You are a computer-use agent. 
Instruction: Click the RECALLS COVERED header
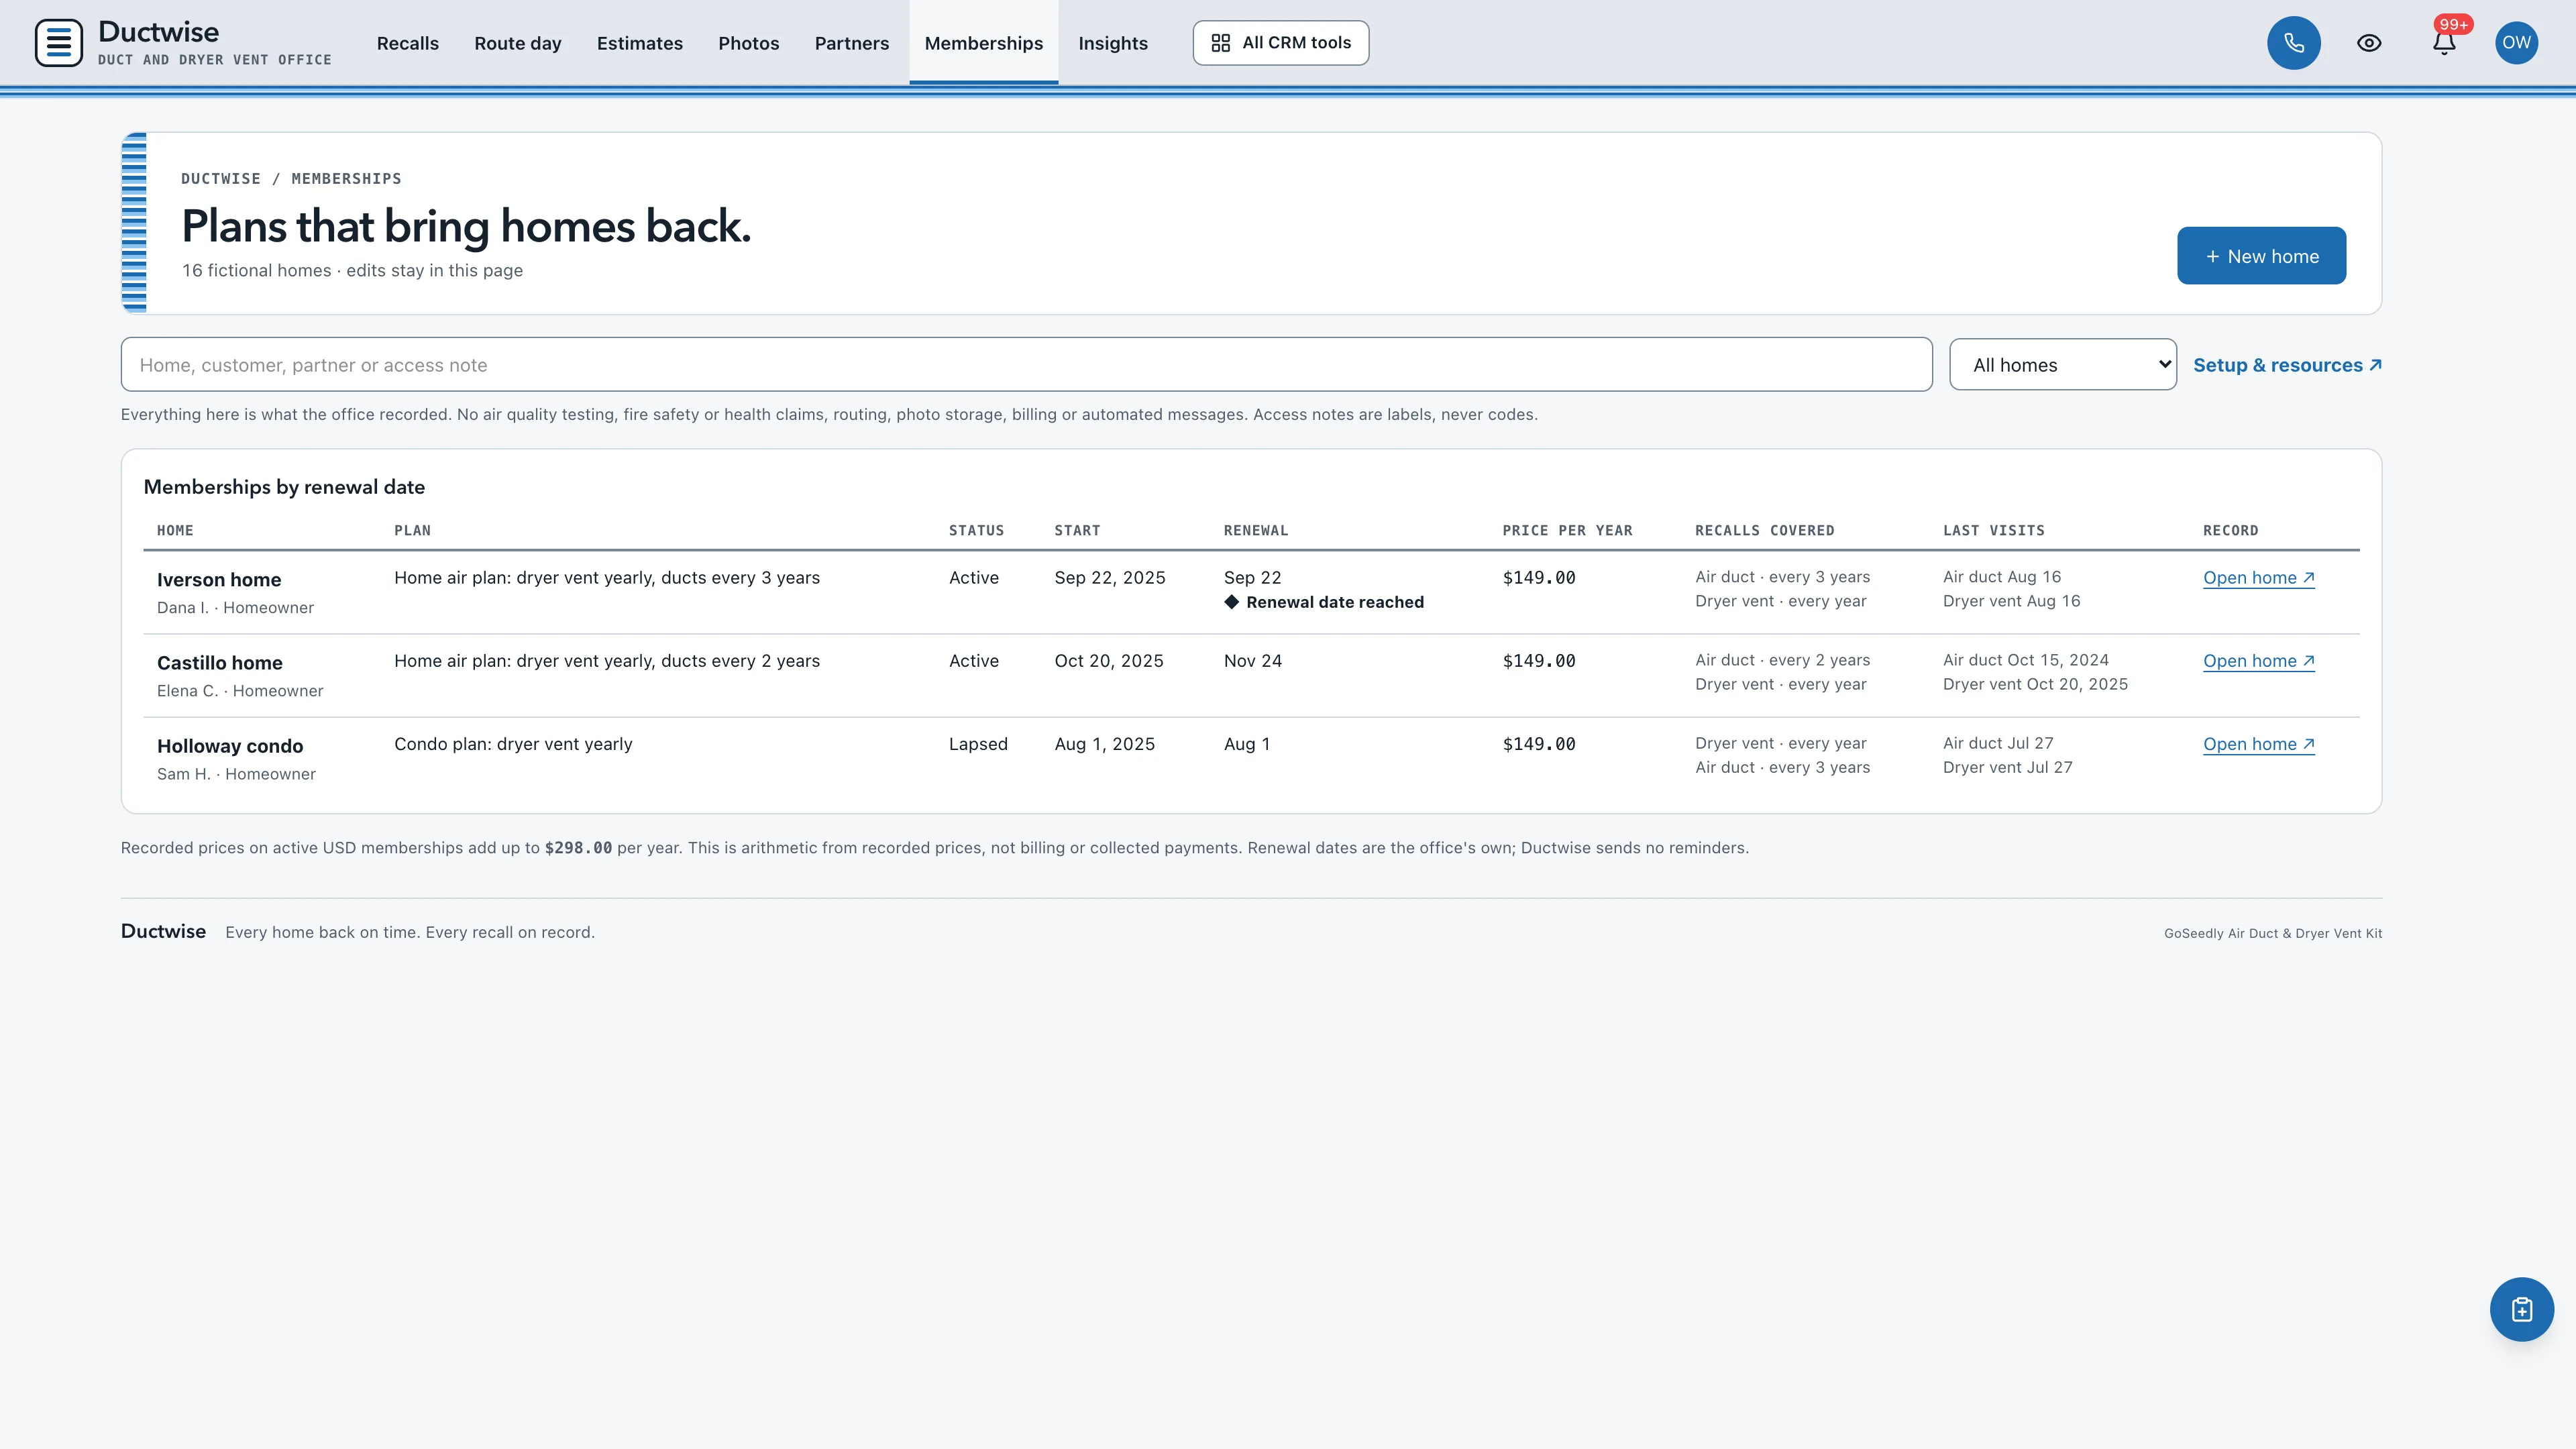[1764, 531]
